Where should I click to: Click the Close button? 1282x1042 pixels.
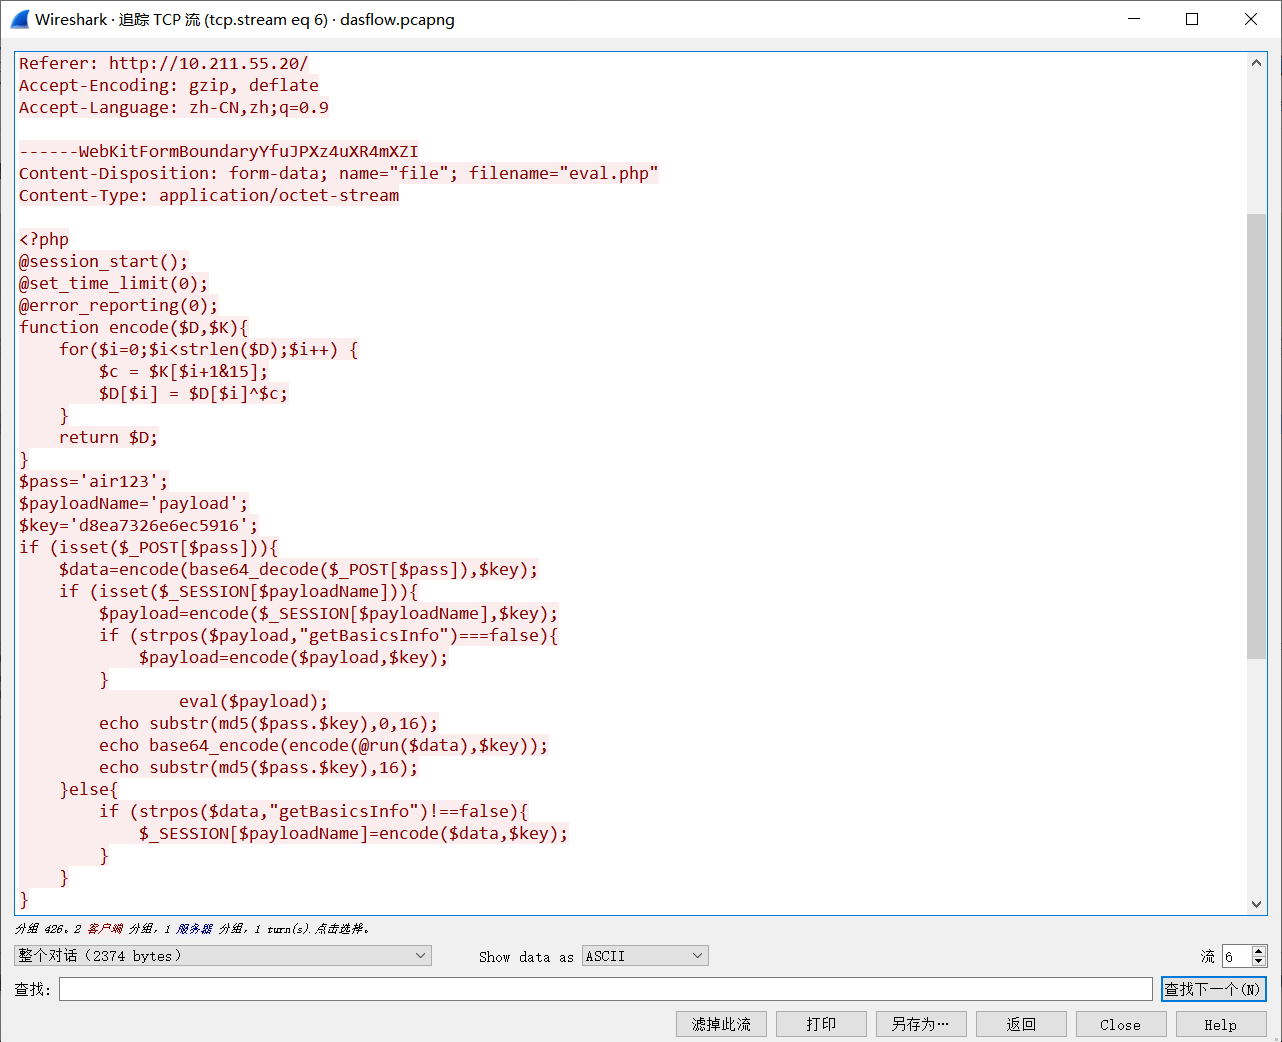(x=1121, y=1024)
